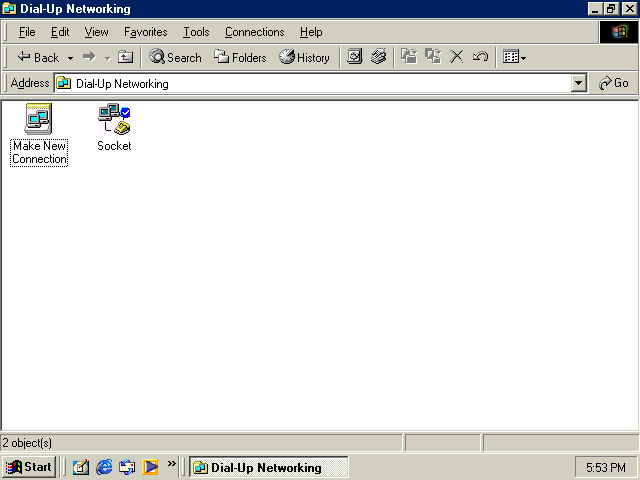Click the 5:53 PM system clock

[x=606, y=467]
